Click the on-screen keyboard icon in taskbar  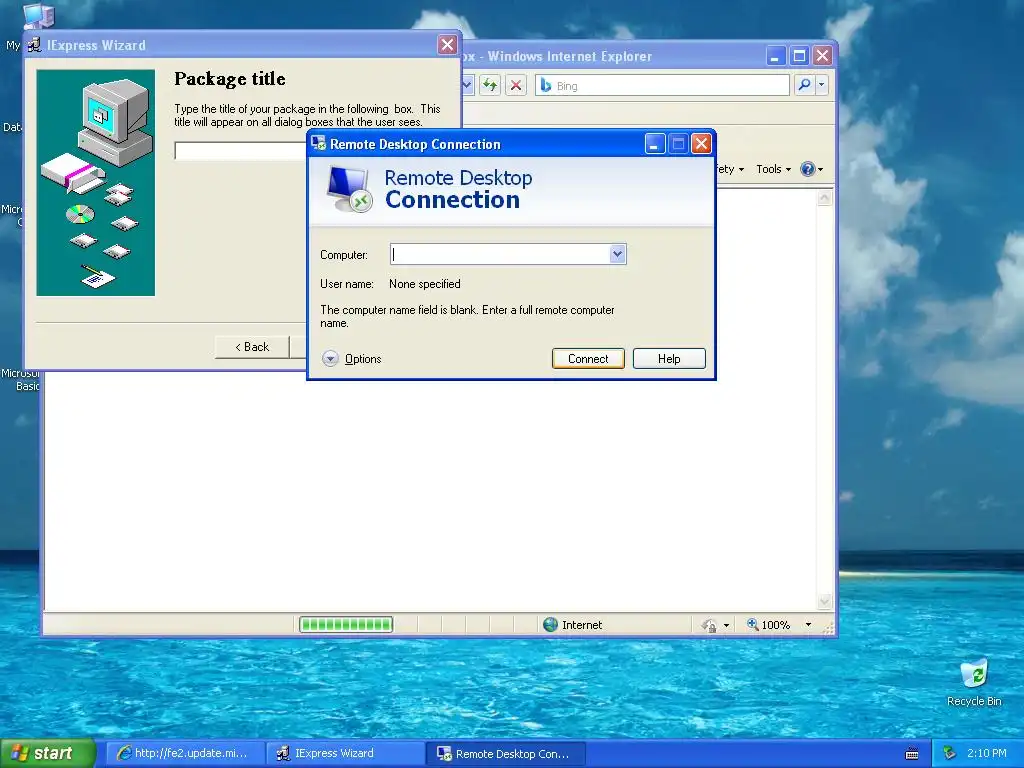[x=912, y=754]
